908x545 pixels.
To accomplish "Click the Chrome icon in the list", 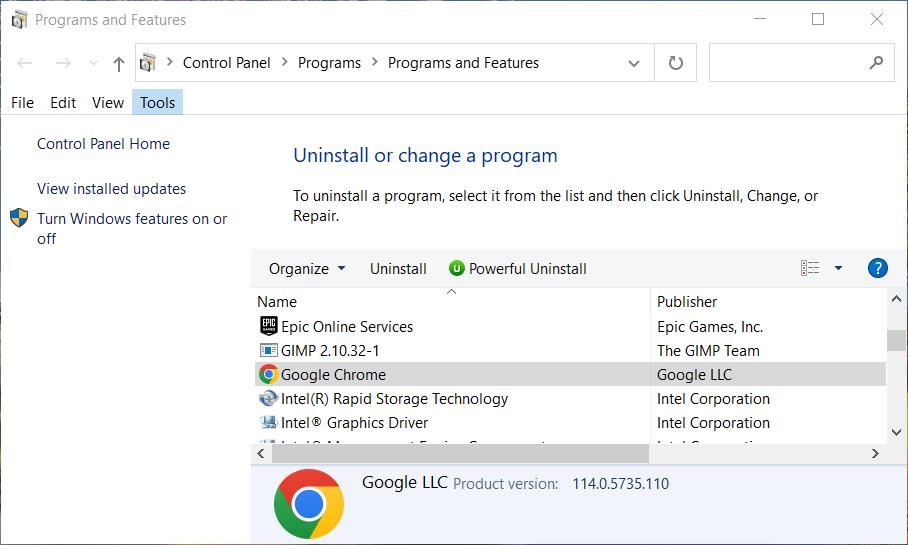I will click(268, 374).
